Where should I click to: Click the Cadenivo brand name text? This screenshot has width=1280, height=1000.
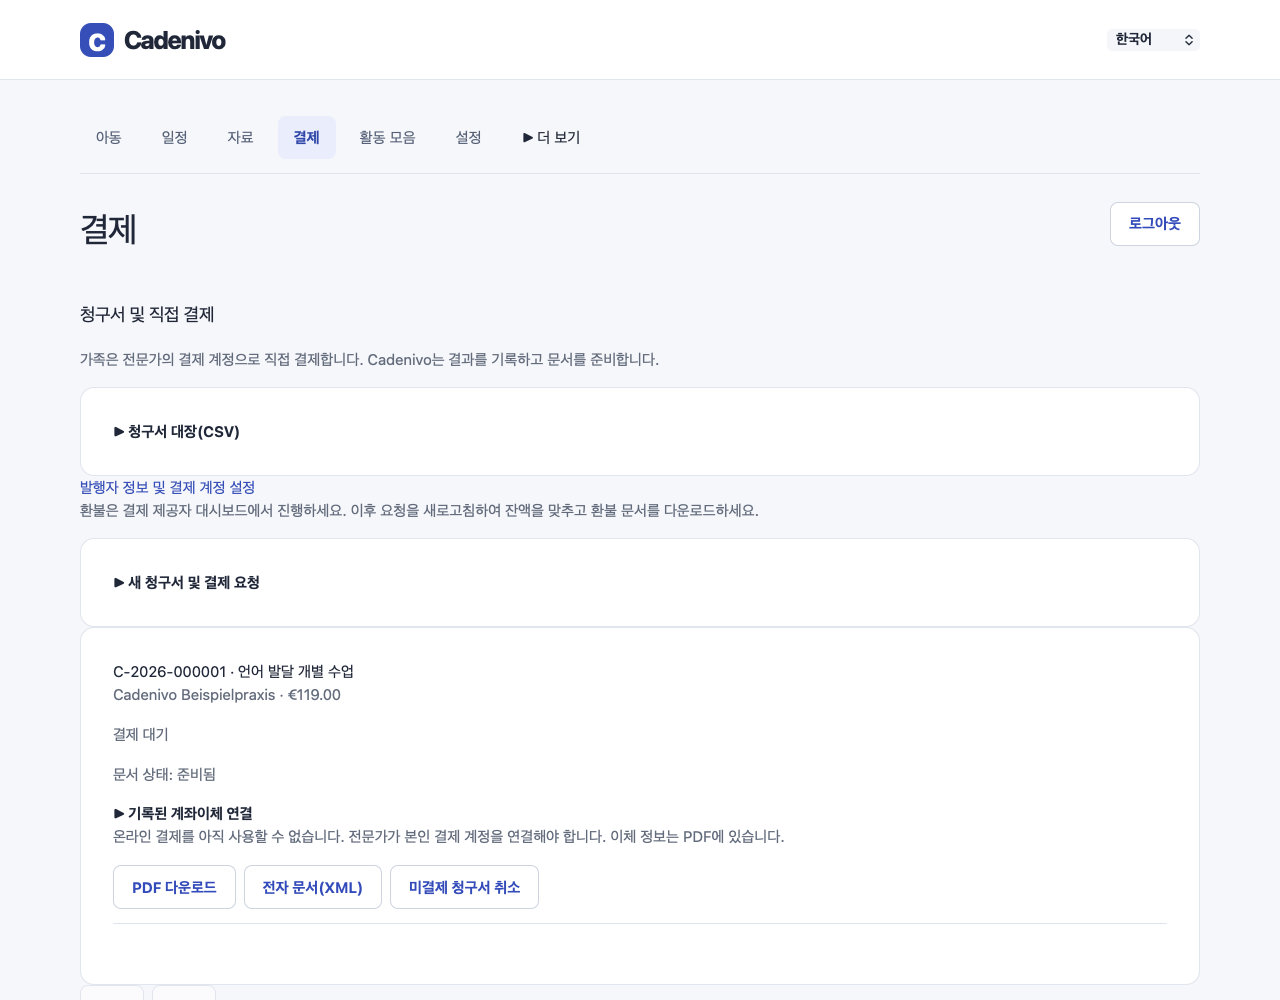[x=175, y=40]
